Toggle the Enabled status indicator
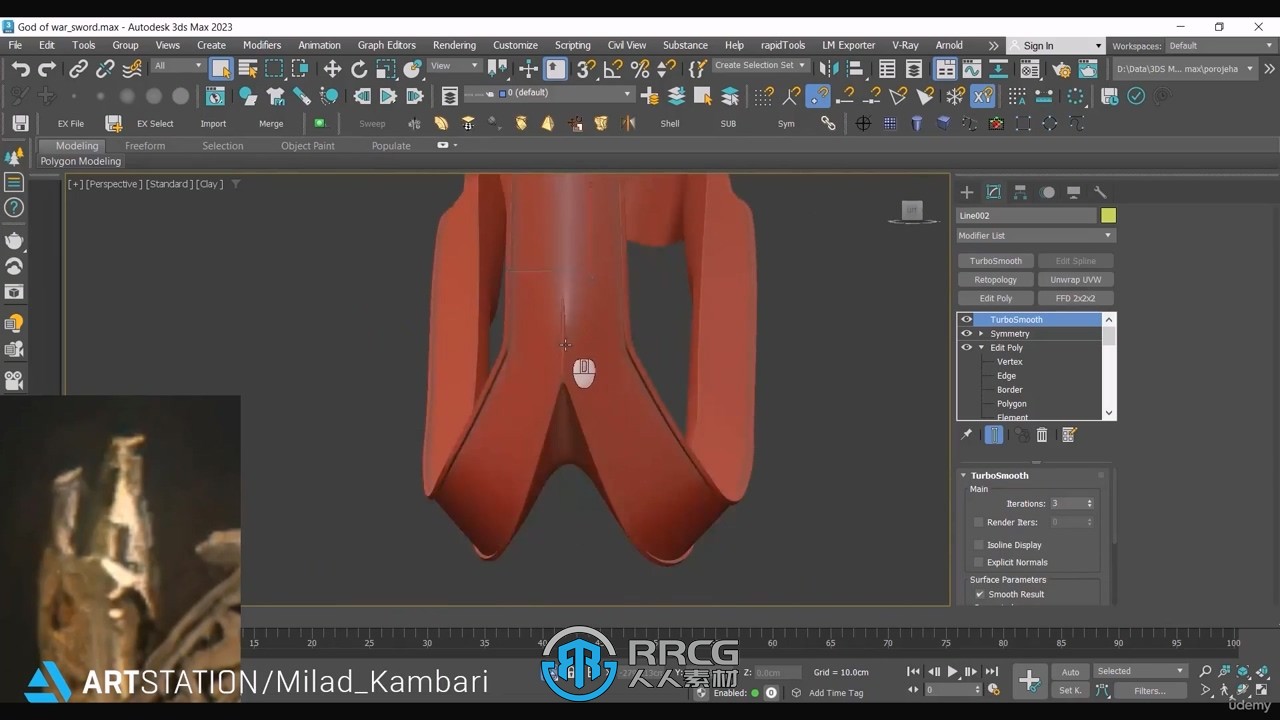 click(755, 692)
